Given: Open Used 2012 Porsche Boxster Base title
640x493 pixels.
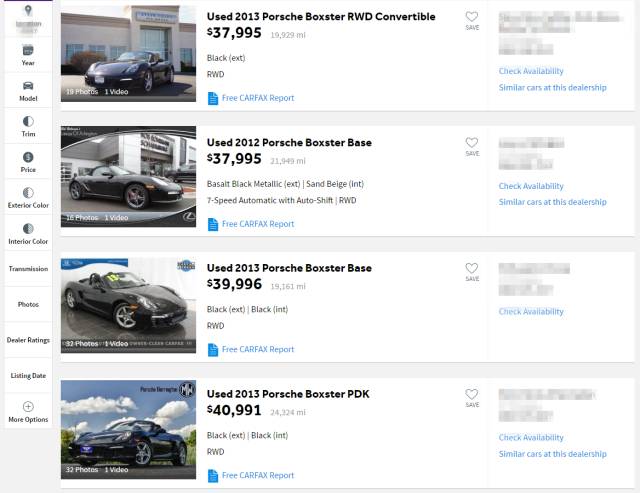Looking at the screenshot, I should click(289, 143).
